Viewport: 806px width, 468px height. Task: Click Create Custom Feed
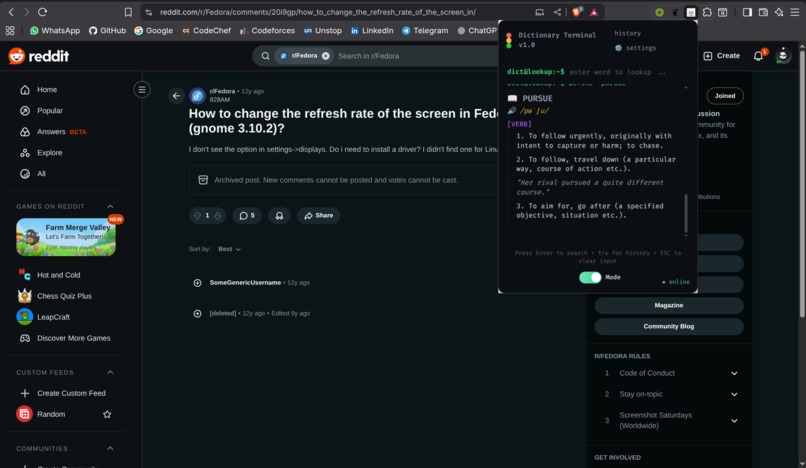(x=69, y=393)
